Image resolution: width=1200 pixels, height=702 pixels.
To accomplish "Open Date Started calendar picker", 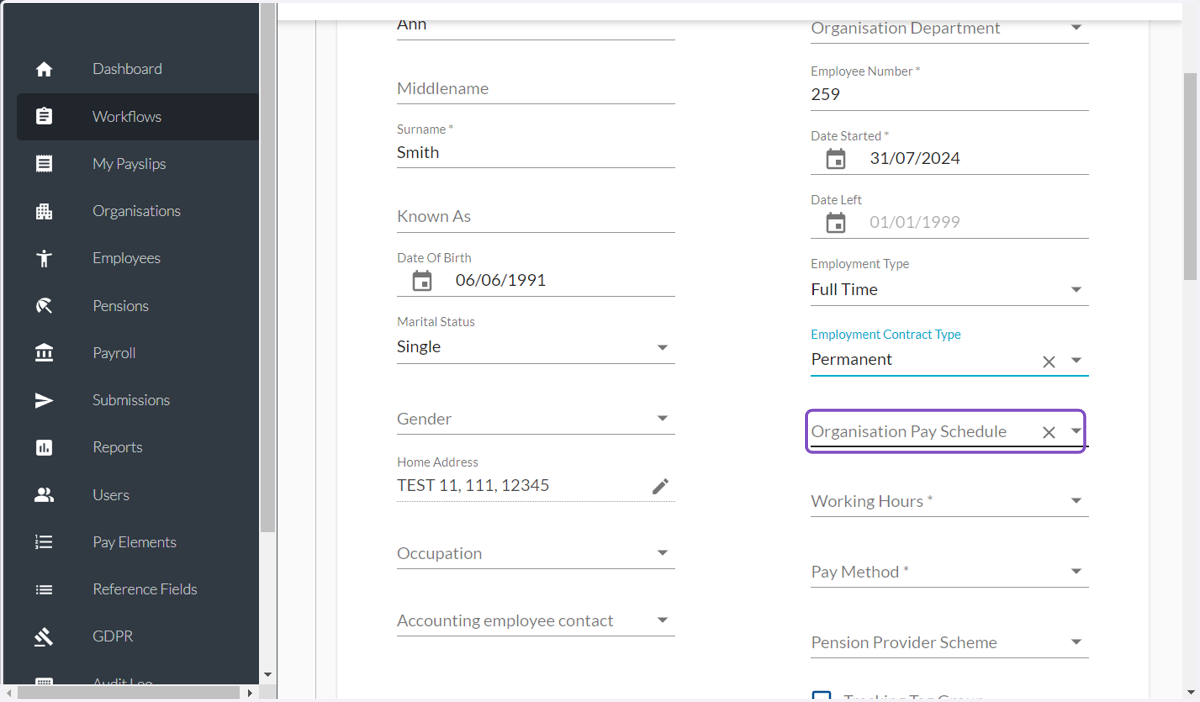I will (x=836, y=159).
